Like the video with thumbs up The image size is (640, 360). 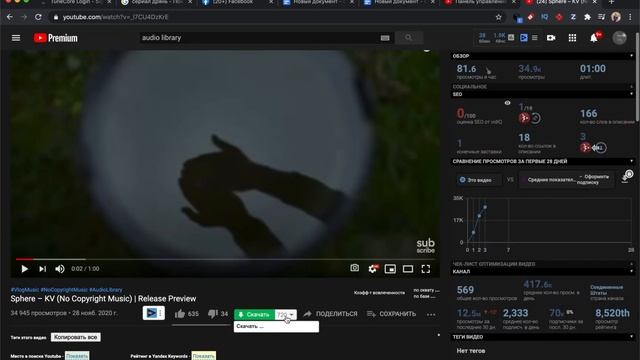coord(180,314)
